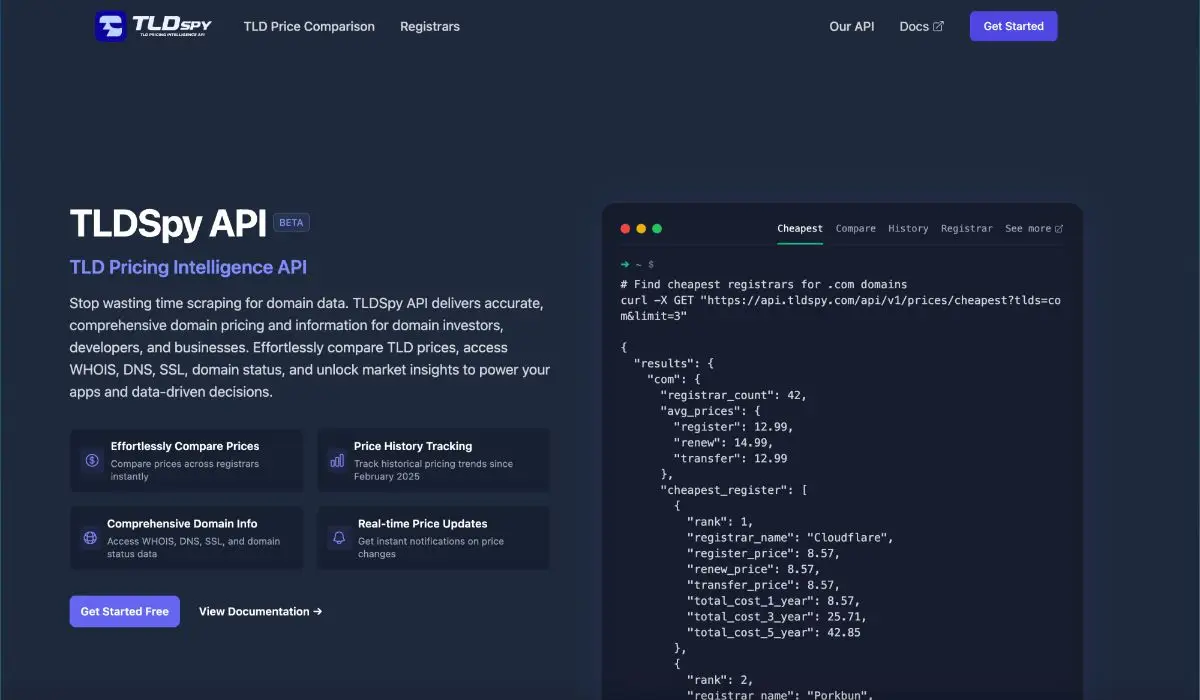This screenshot has width=1200, height=700.
Task: Open See more external link in terminal
Action: pos(1033,229)
